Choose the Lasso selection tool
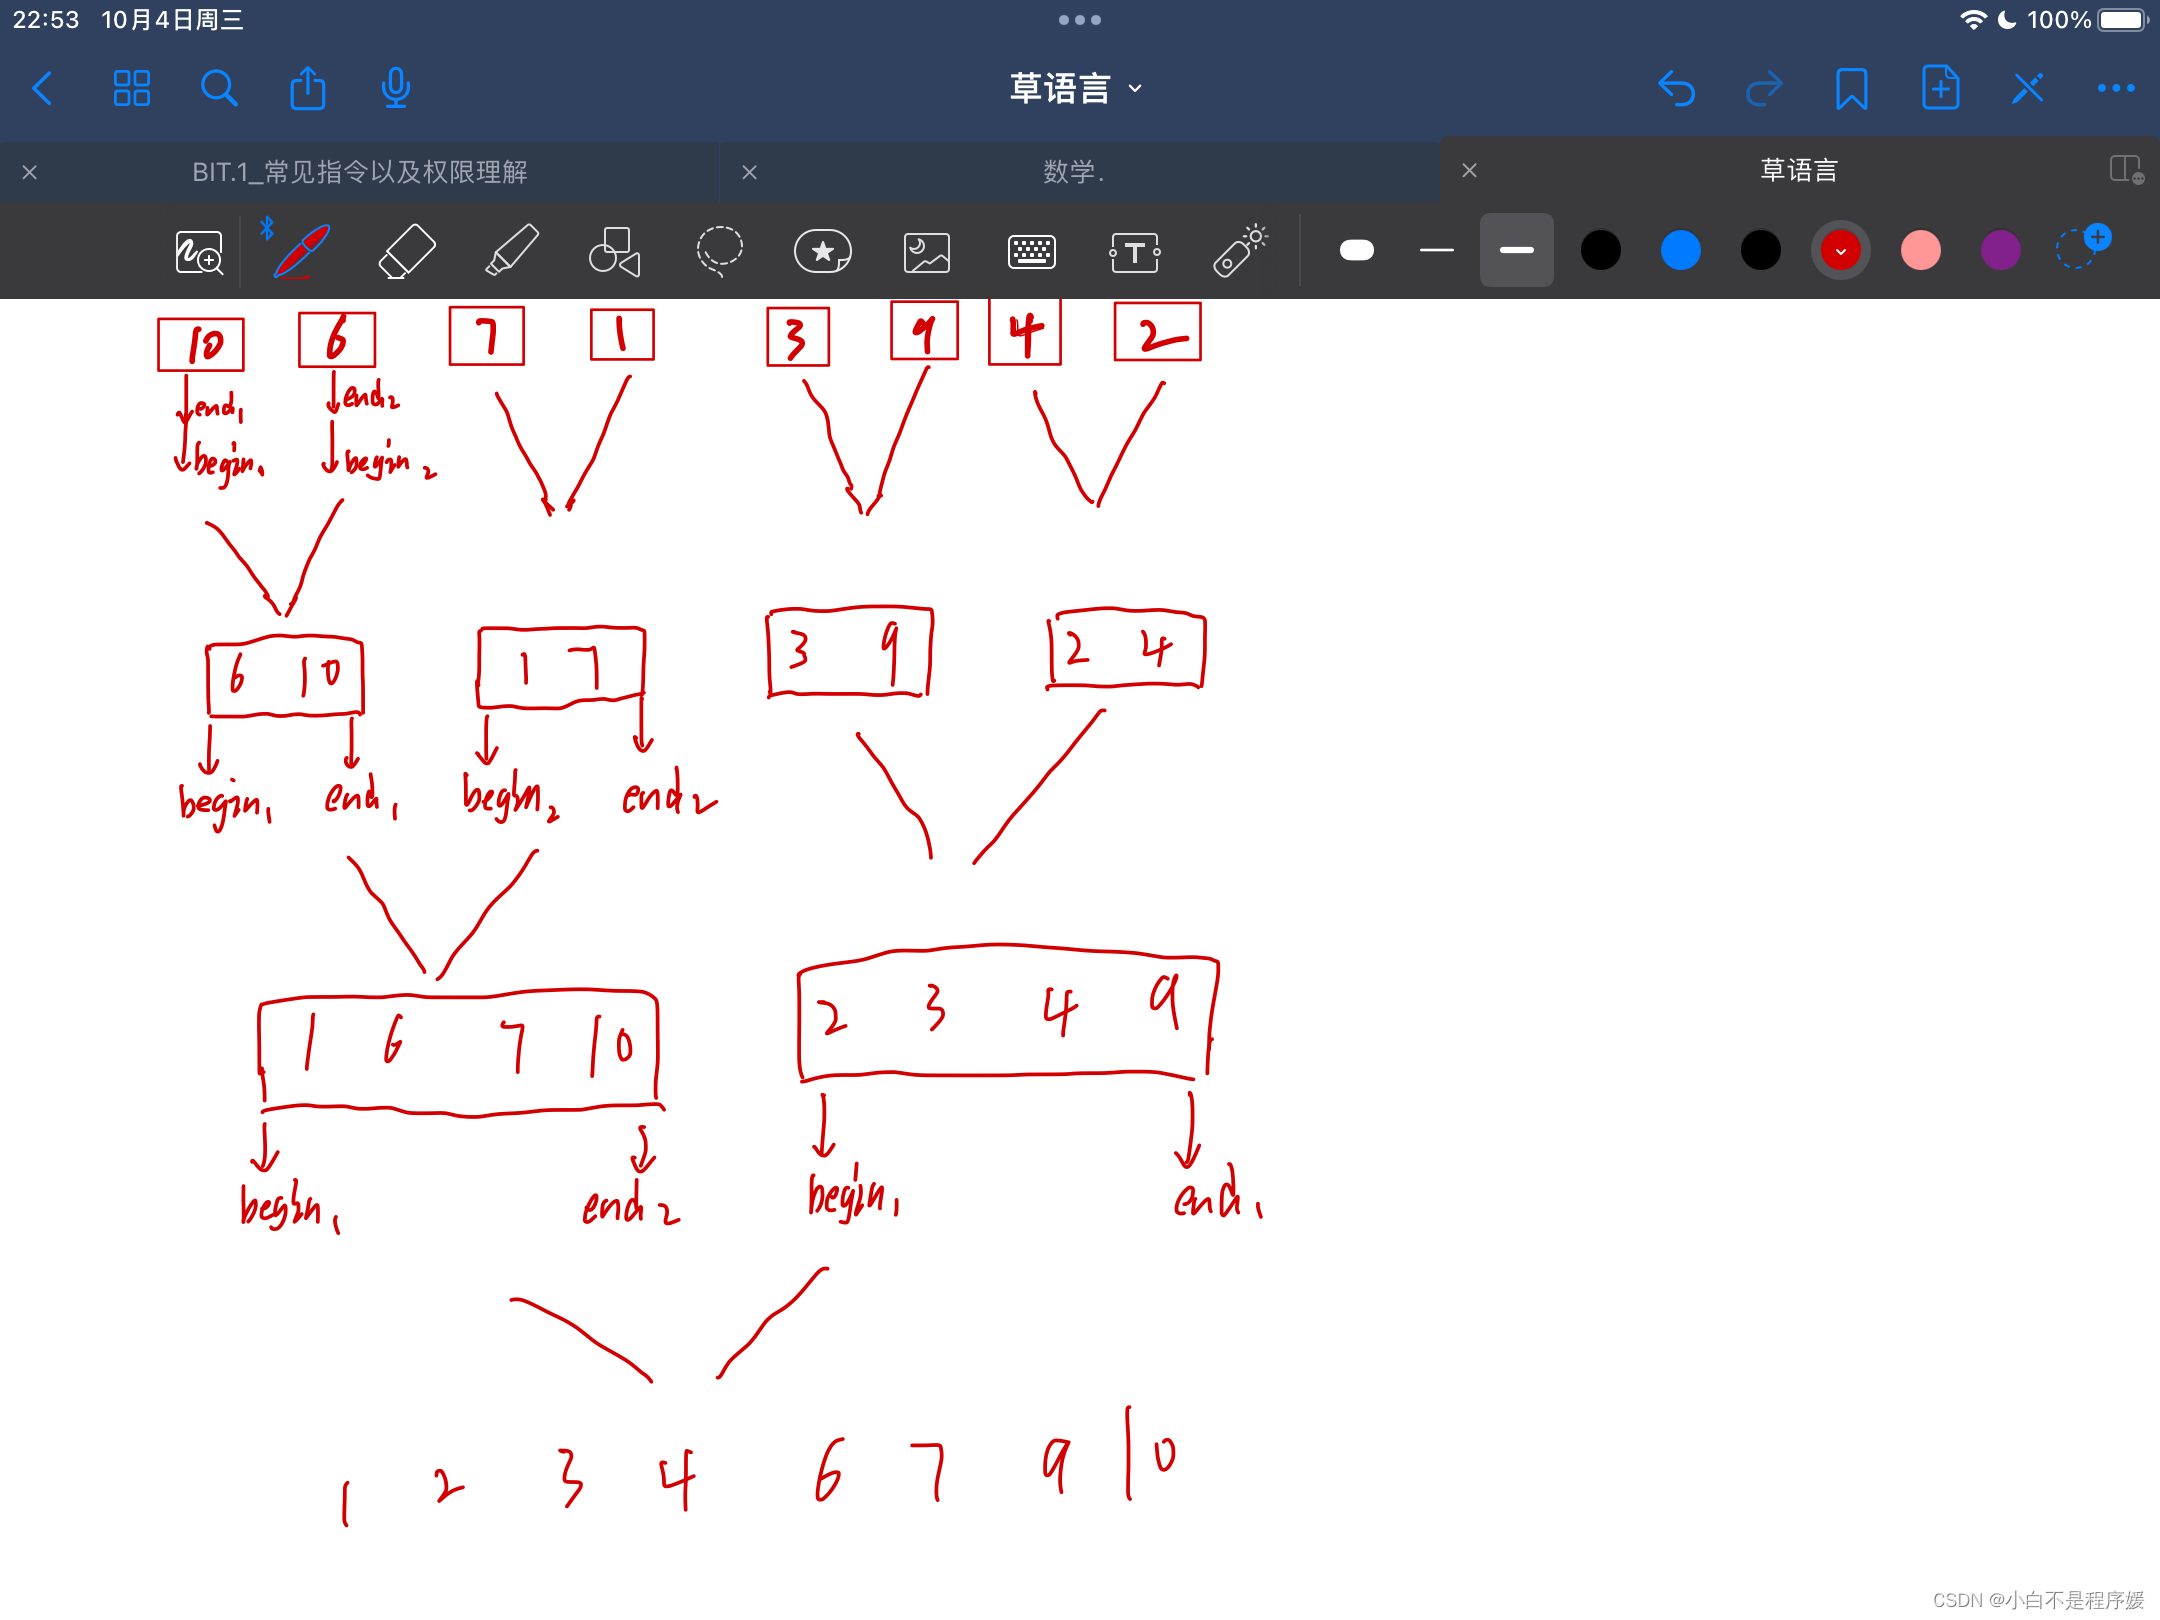The height and width of the screenshot is (1620, 2160). [719, 250]
